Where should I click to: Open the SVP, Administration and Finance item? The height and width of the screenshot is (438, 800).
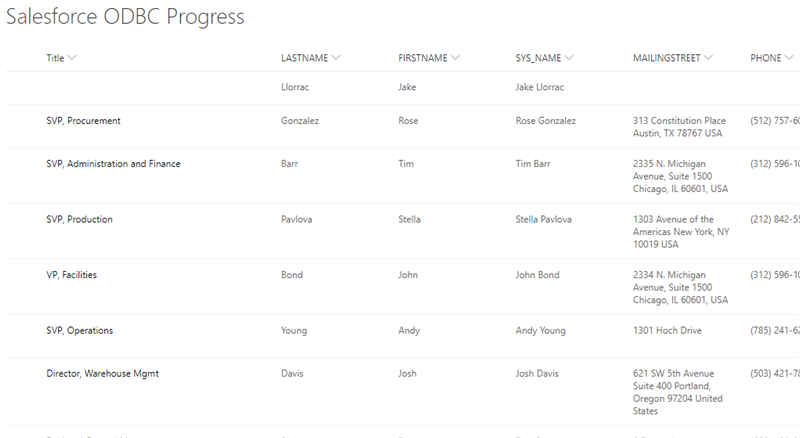click(x=113, y=164)
